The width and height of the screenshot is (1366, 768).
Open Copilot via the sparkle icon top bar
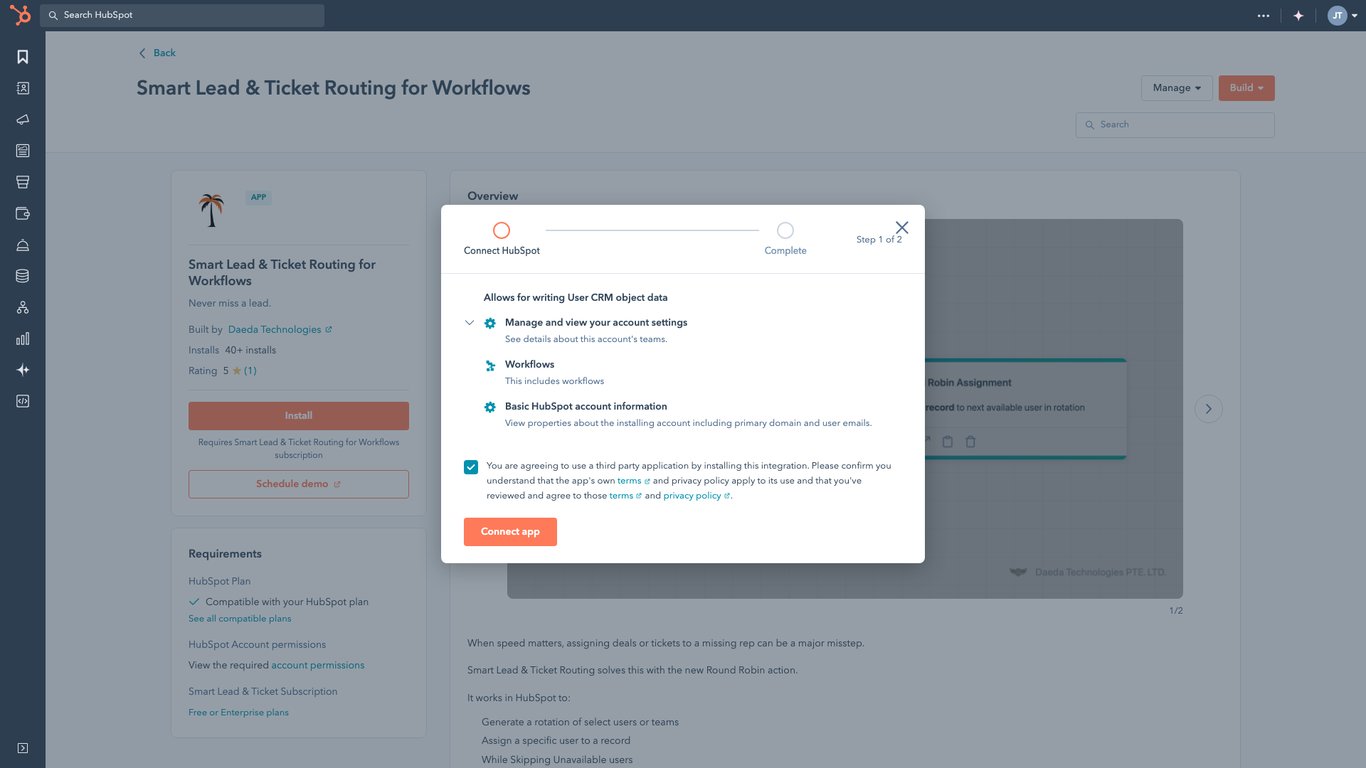[1298, 15]
